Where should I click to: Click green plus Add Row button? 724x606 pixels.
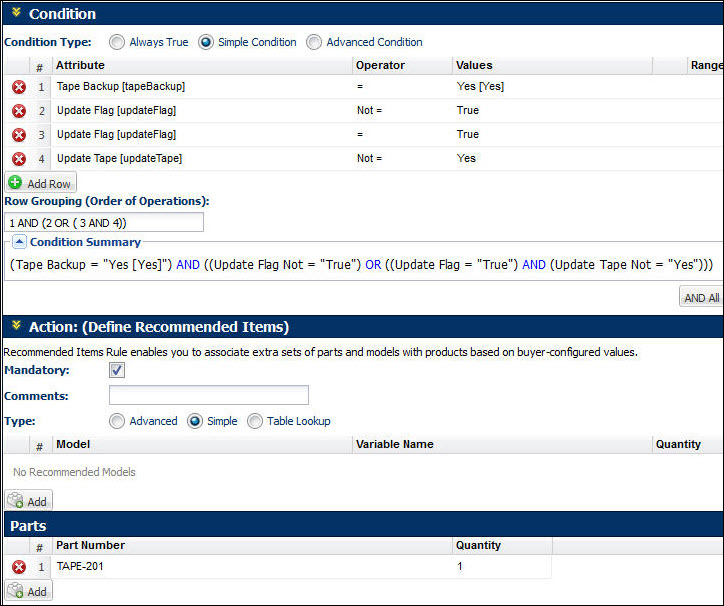click(x=41, y=183)
